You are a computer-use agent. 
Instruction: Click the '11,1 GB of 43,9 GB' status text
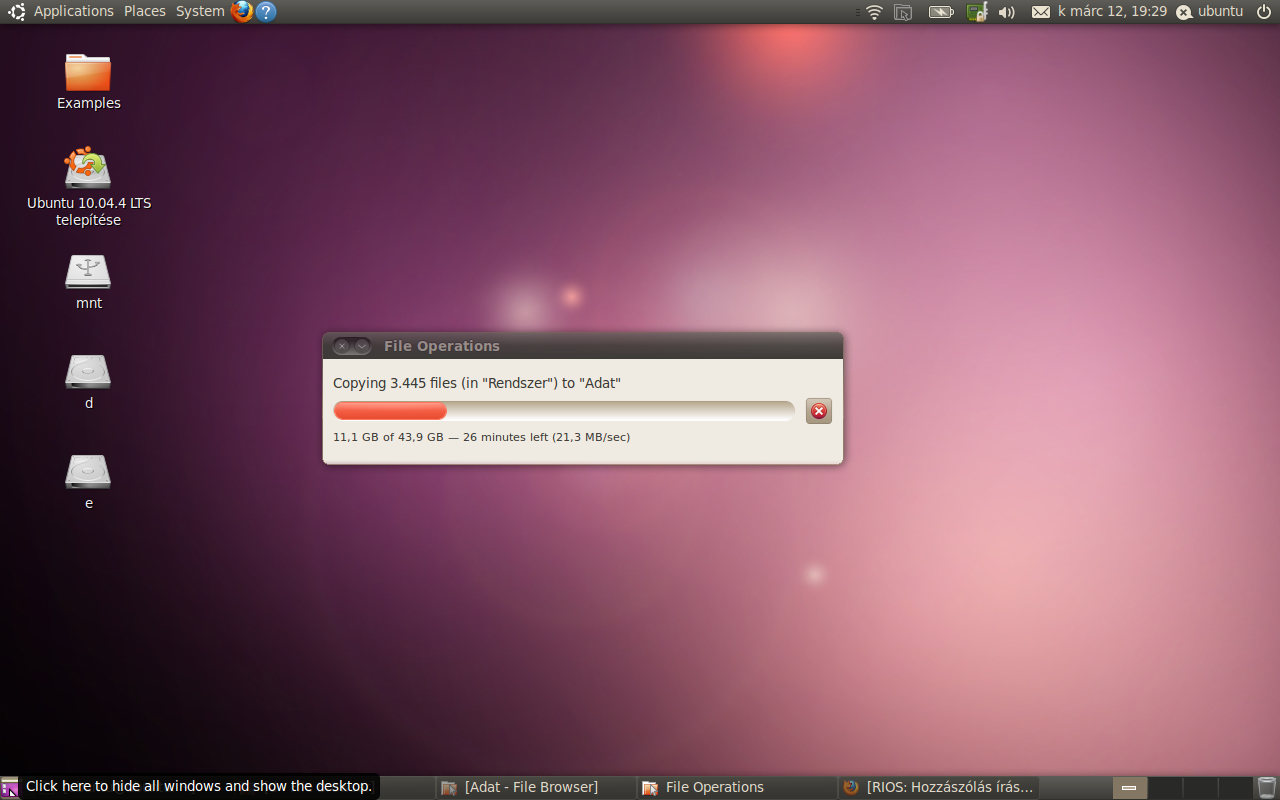(482, 437)
